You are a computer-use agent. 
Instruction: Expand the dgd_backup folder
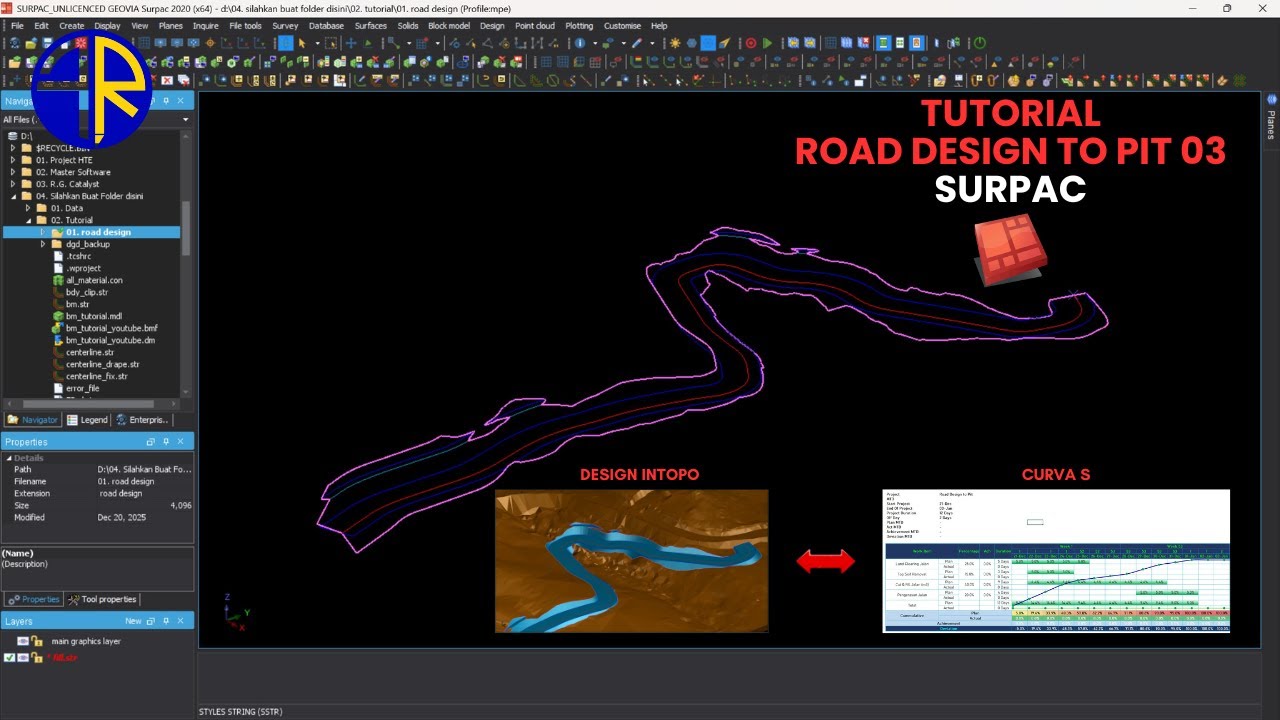tap(43, 244)
